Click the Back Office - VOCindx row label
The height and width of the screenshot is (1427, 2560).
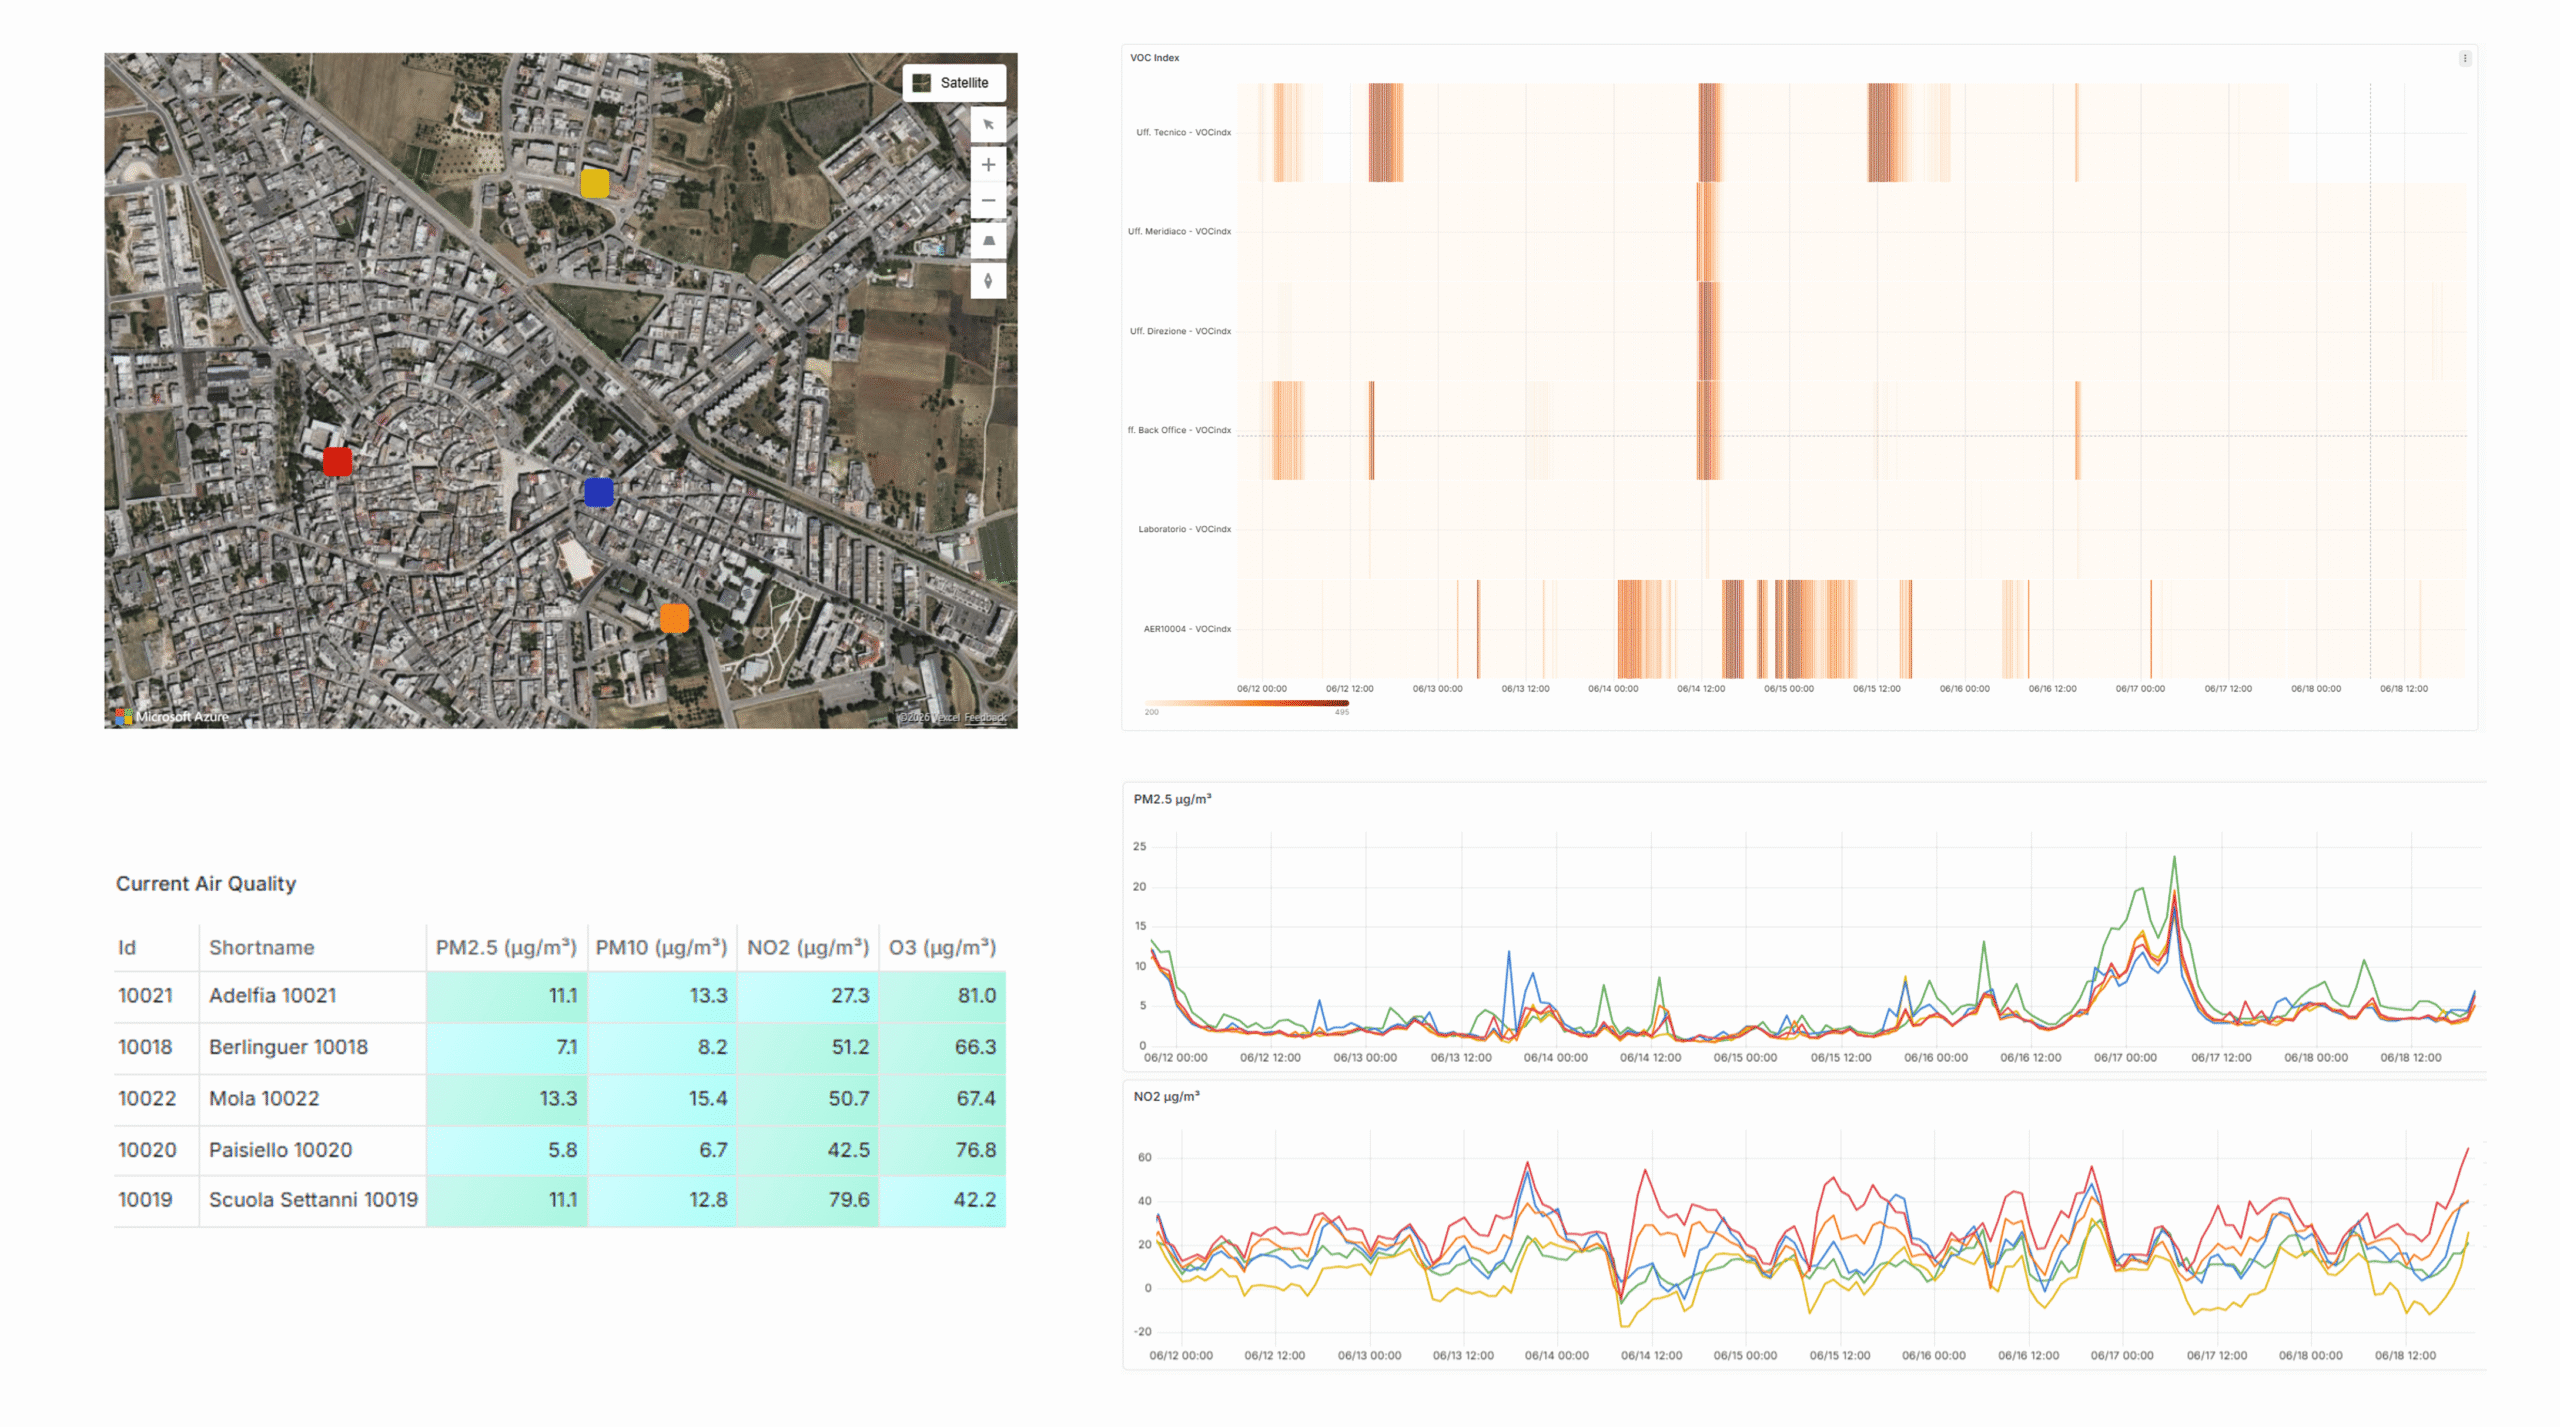click(x=1179, y=430)
